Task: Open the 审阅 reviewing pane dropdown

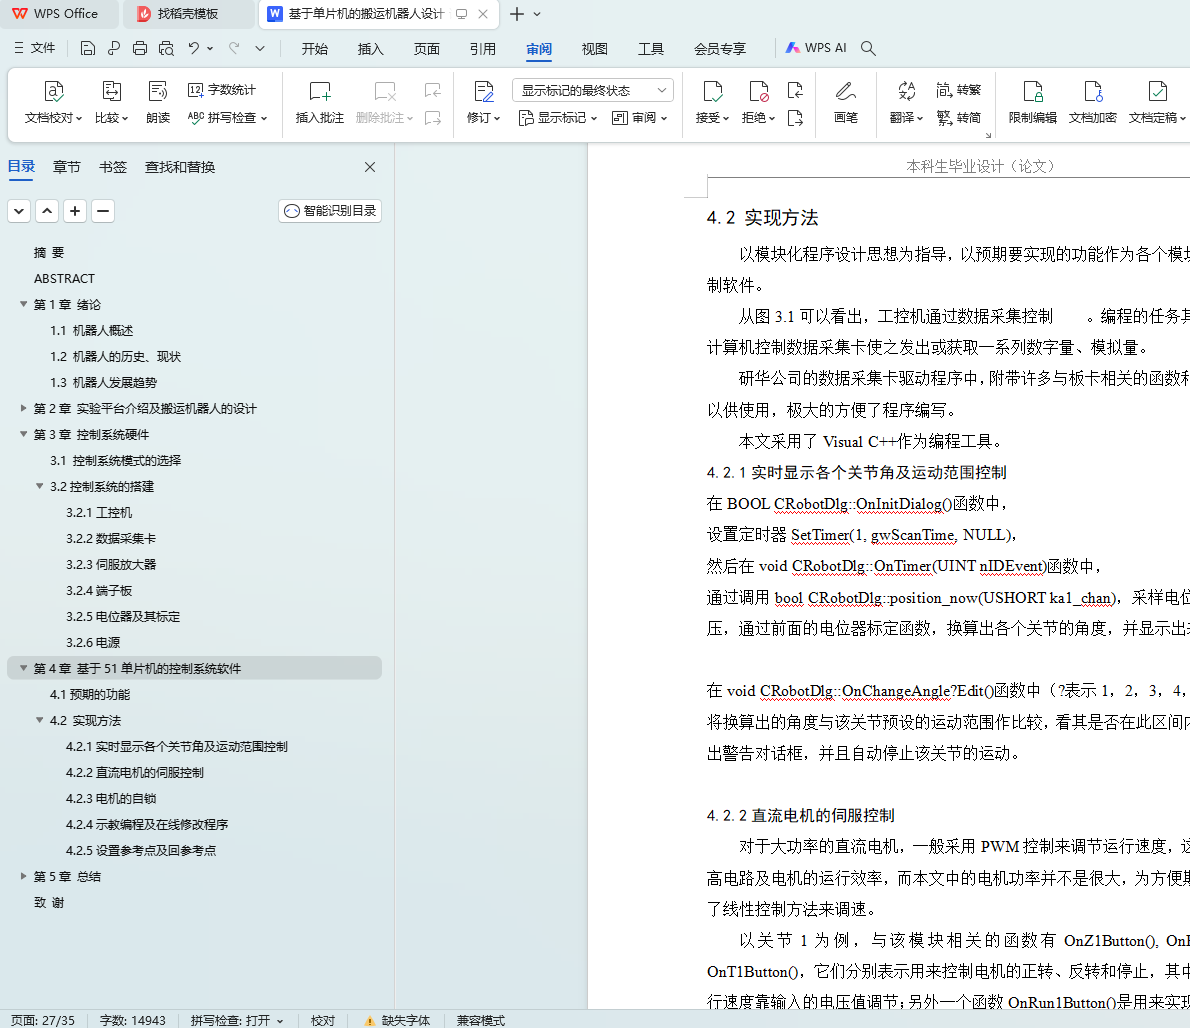Action: point(639,118)
